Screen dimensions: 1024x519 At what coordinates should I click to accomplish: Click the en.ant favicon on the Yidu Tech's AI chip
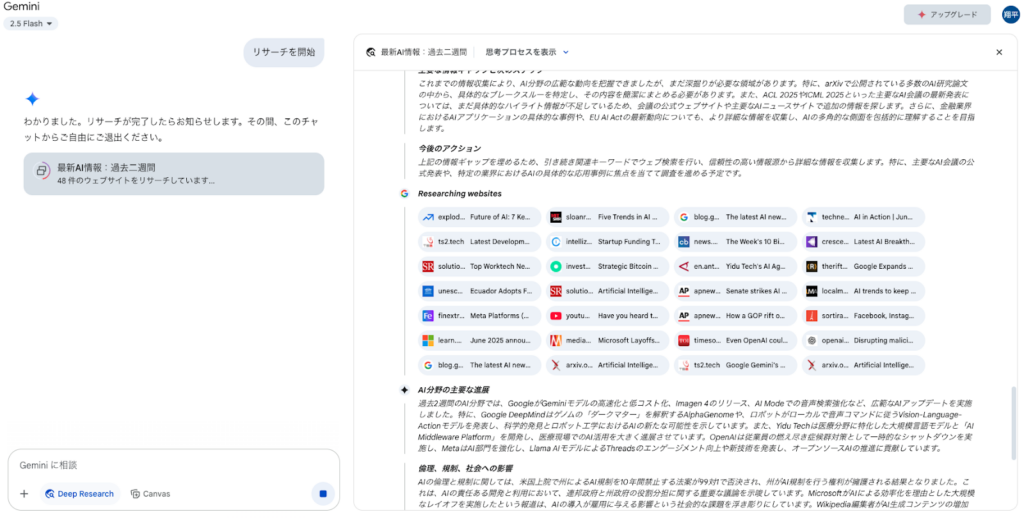point(684,266)
